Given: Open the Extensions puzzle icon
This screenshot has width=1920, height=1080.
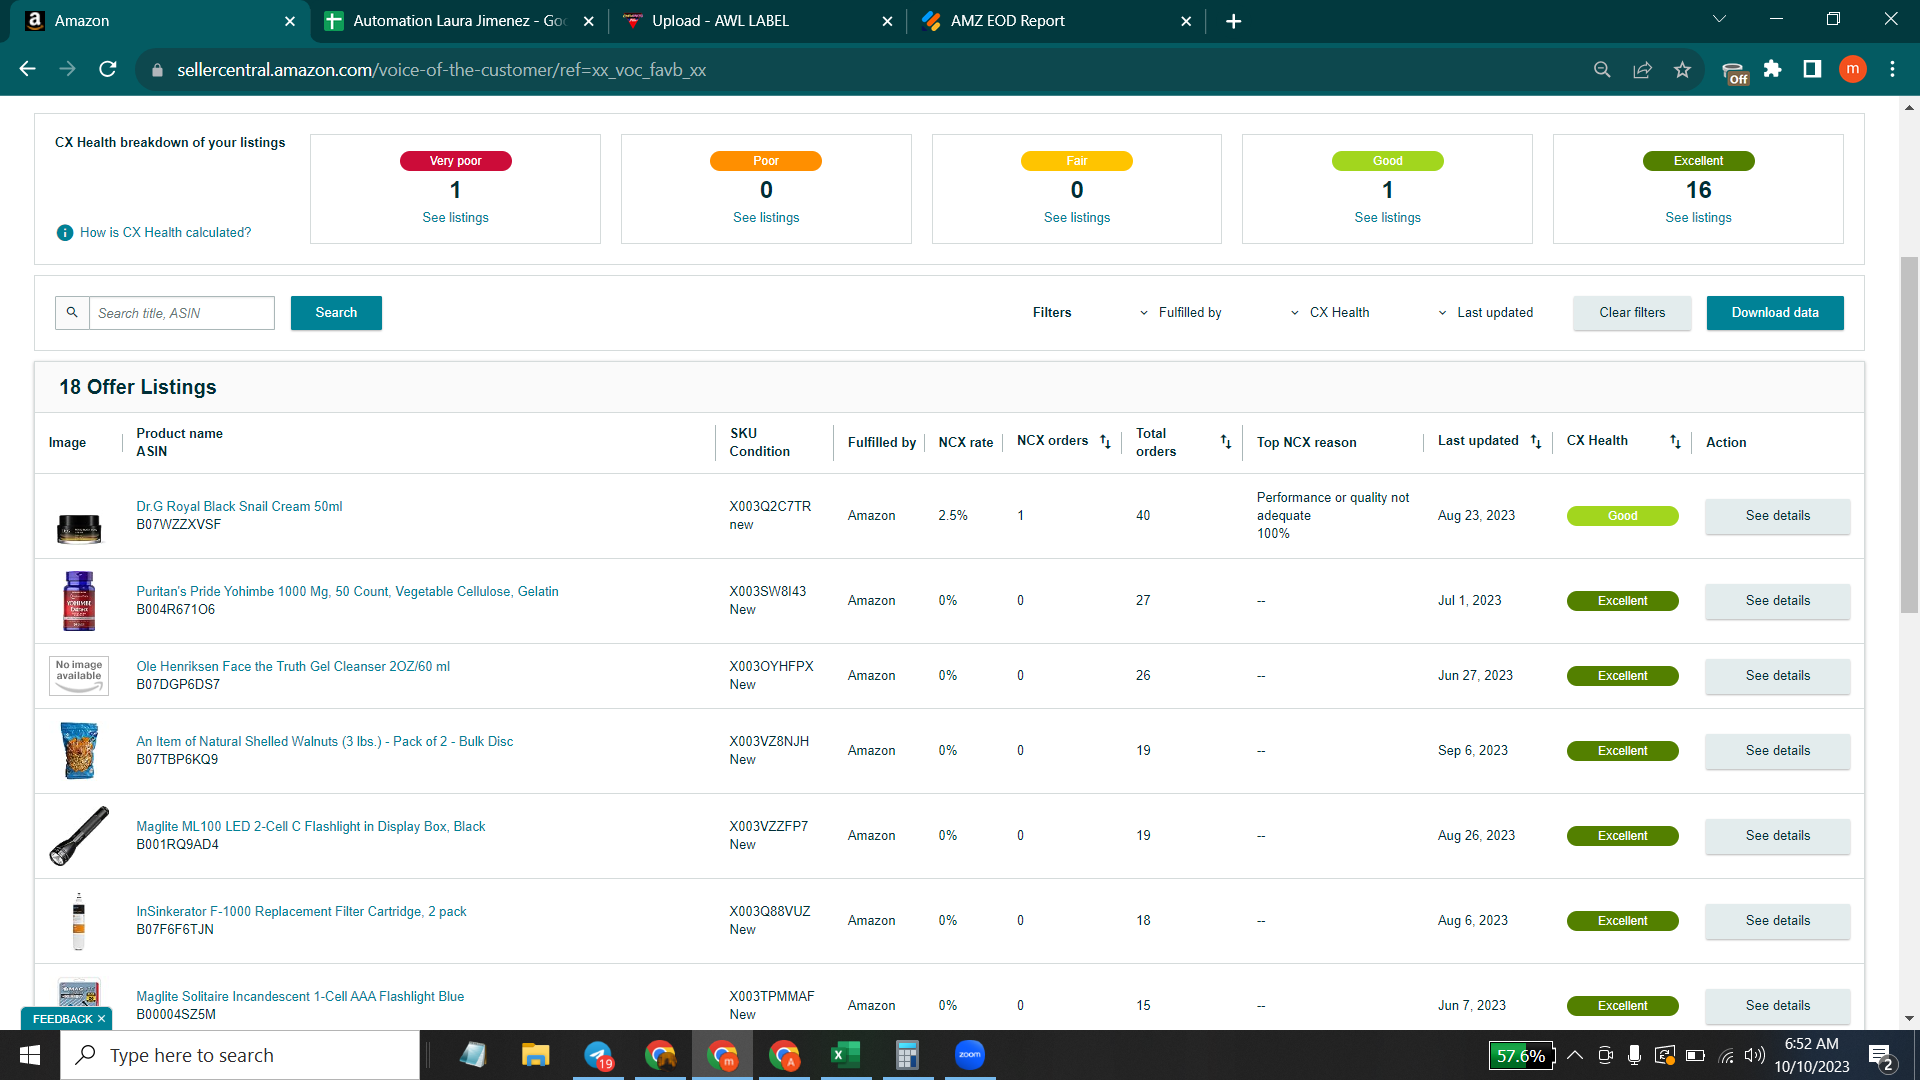Looking at the screenshot, I should pyautogui.click(x=1772, y=69).
